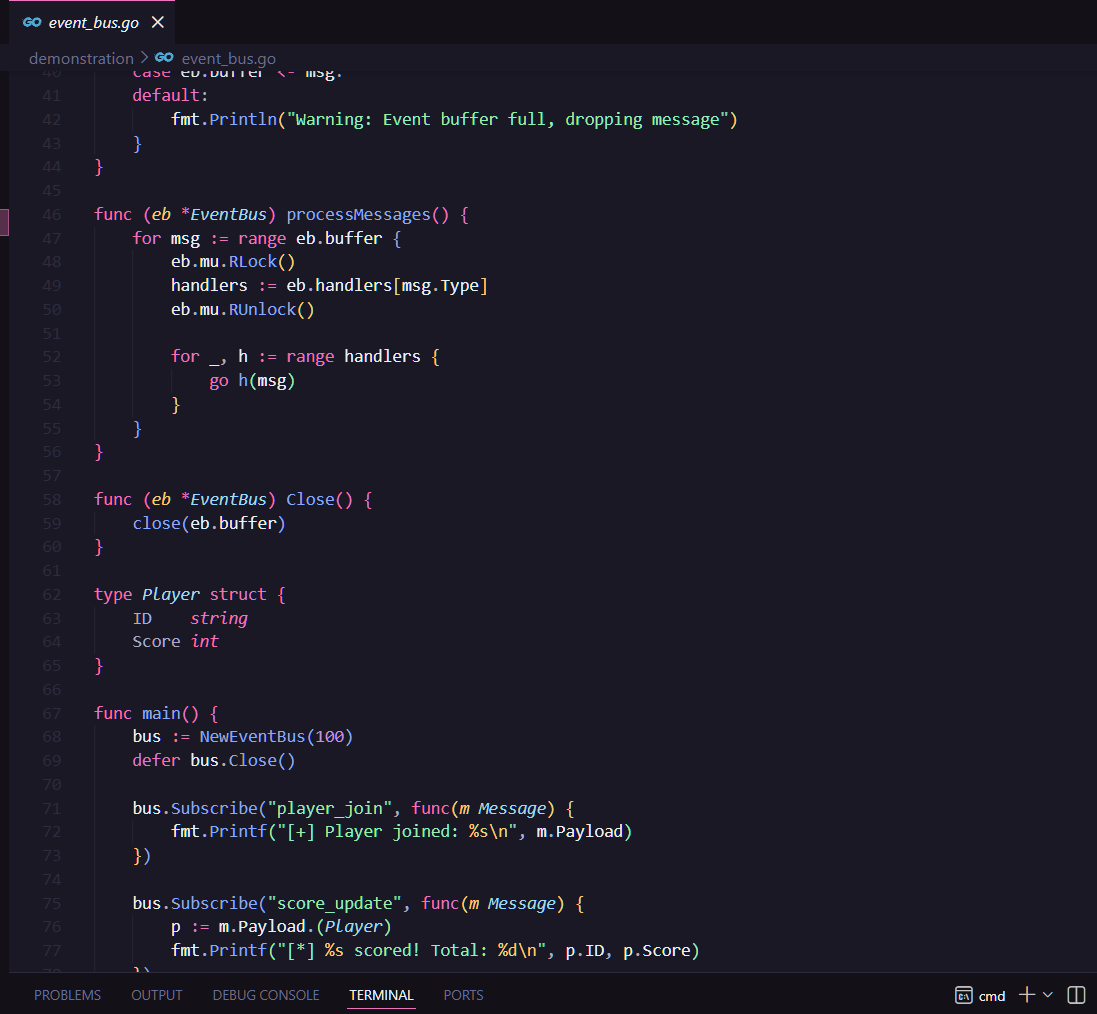Click the "player_join" string literal
1097x1014 pixels.
pyautogui.click(x=330, y=808)
